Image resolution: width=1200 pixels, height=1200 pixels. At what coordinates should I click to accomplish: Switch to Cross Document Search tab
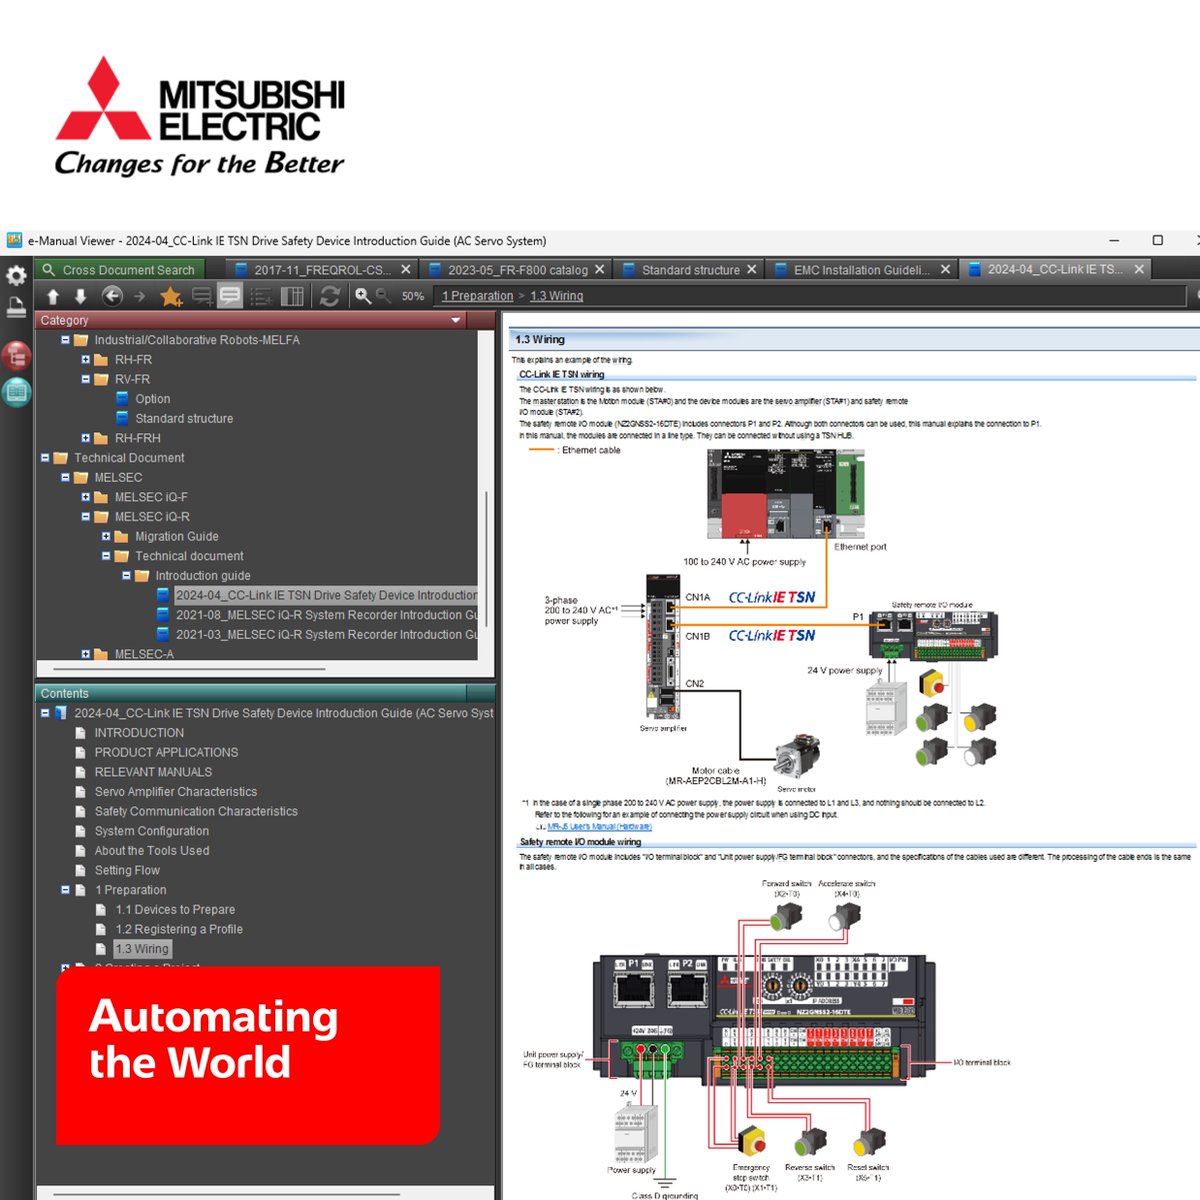point(119,270)
